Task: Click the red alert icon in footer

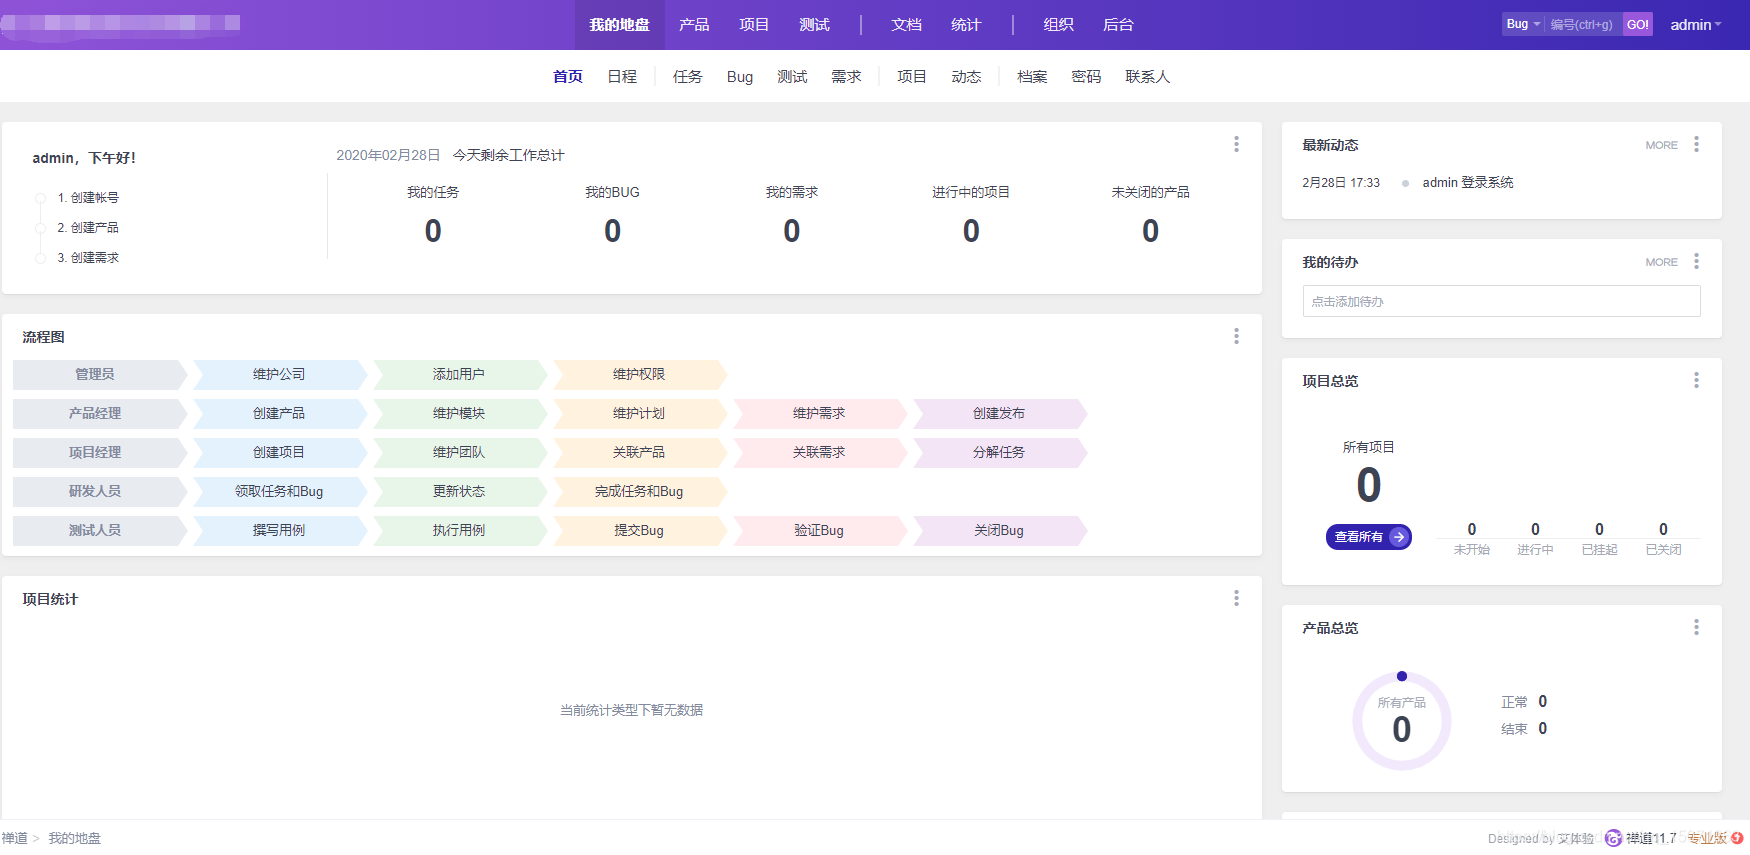Action: [x=1737, y=838]
